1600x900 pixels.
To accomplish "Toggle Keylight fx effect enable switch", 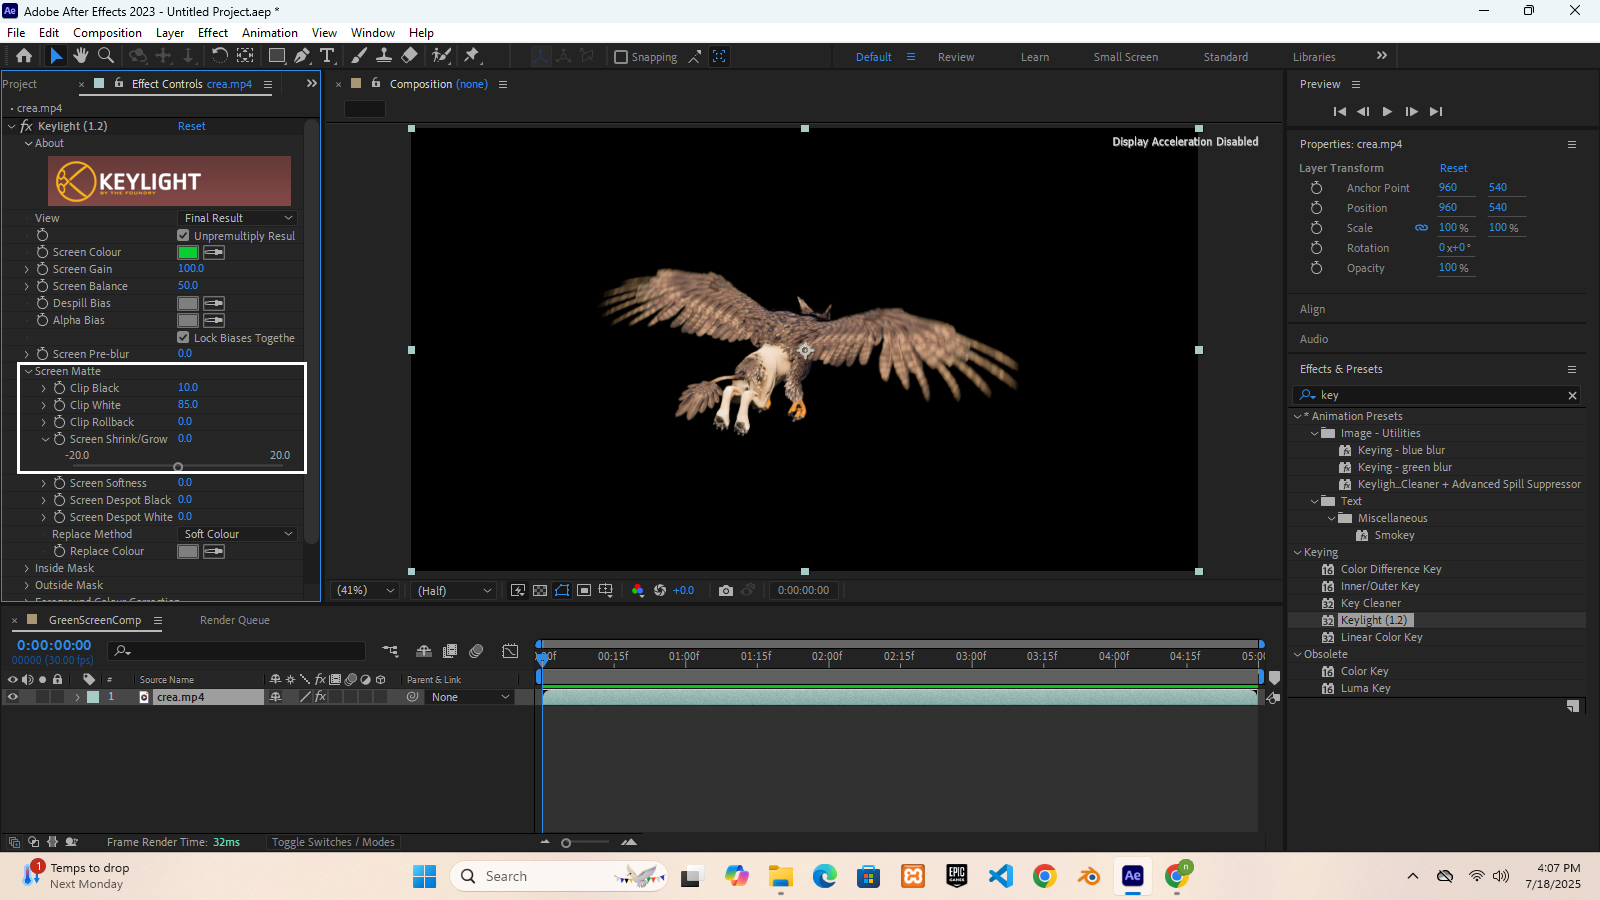I will (26, 126).
